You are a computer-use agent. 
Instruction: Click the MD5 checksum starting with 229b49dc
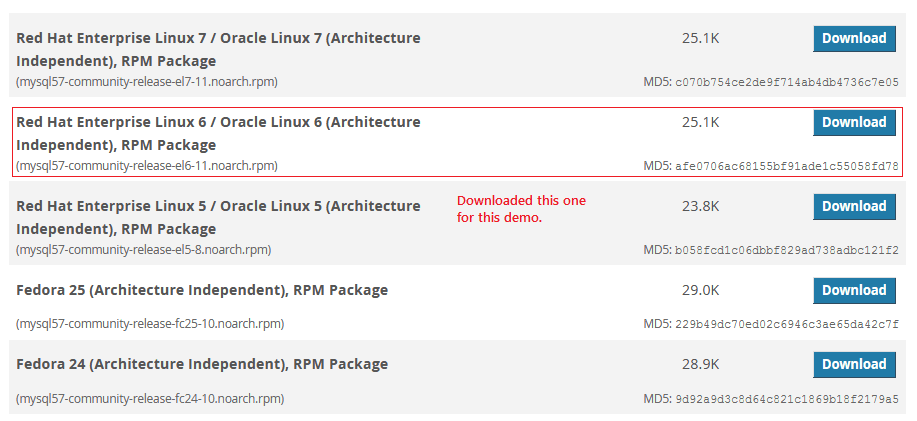(787, 324)
